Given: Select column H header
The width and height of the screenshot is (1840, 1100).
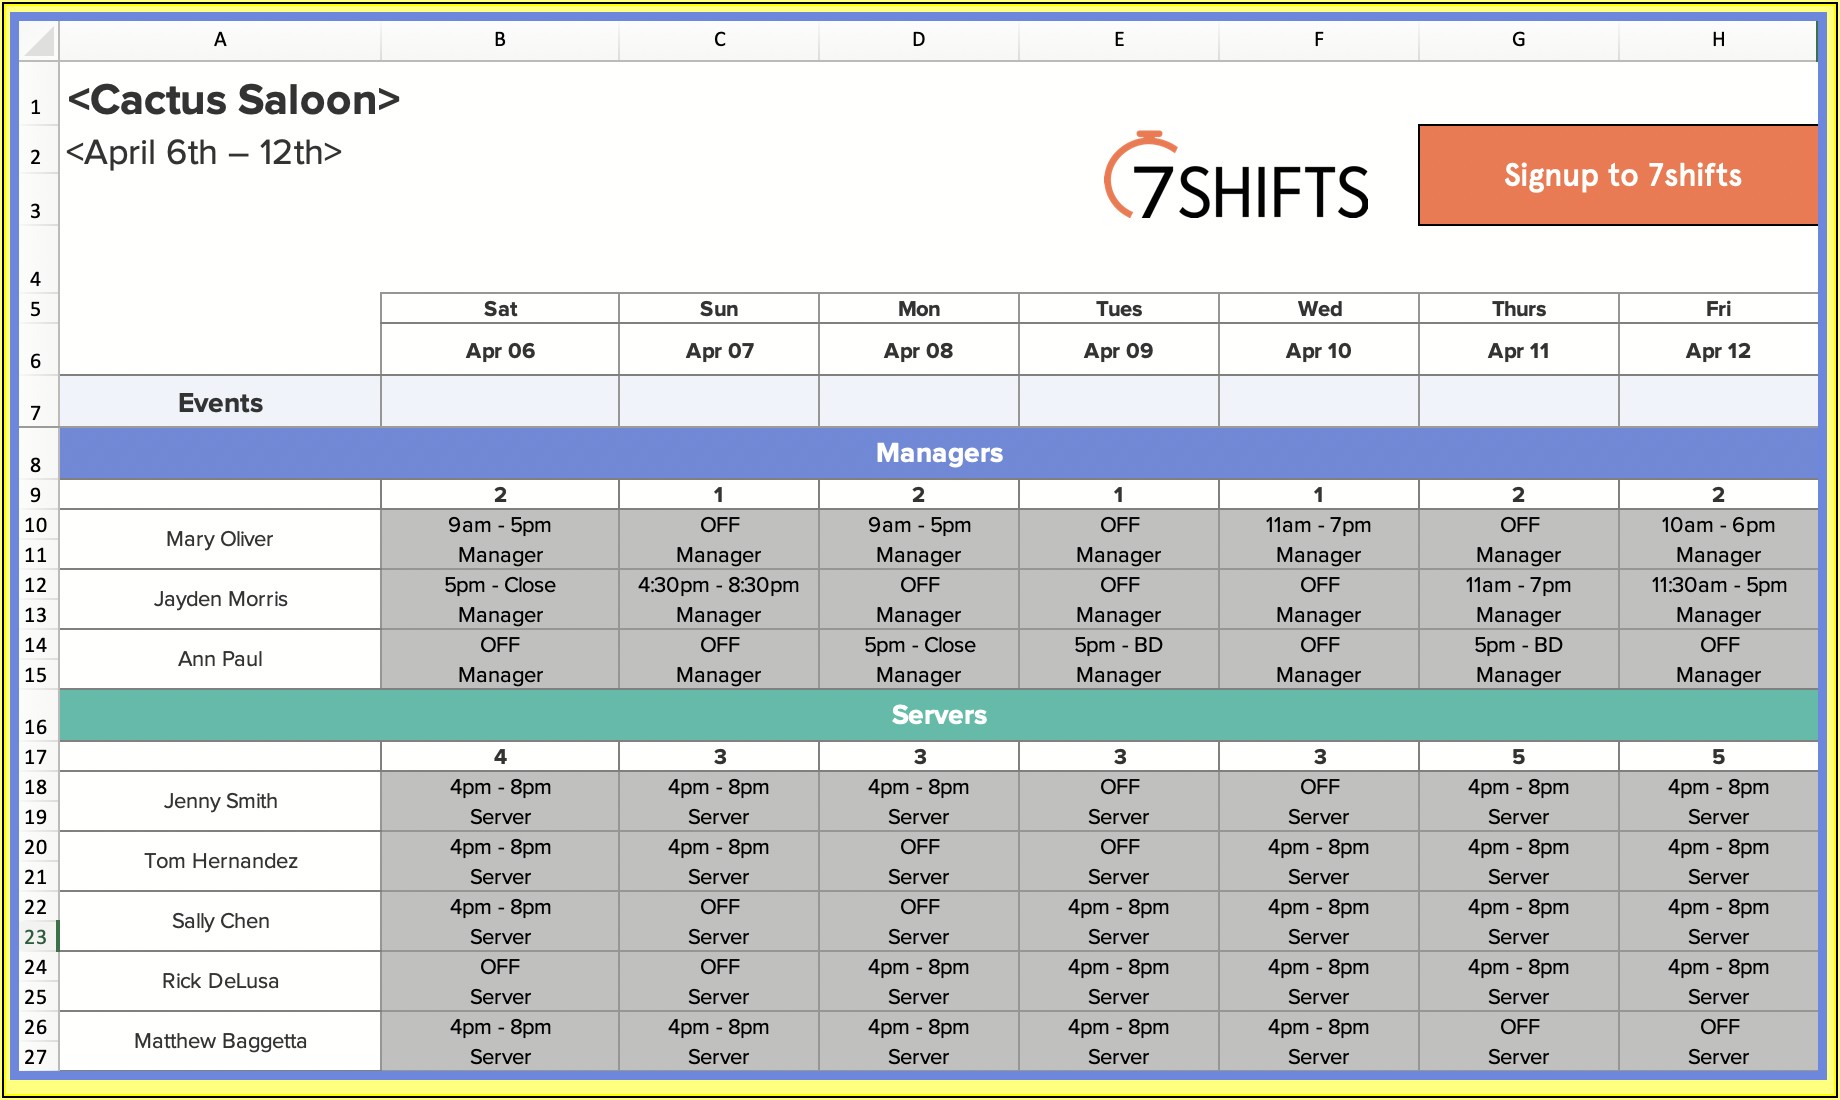Looking at the screenshot, I should click(1717, 40).
